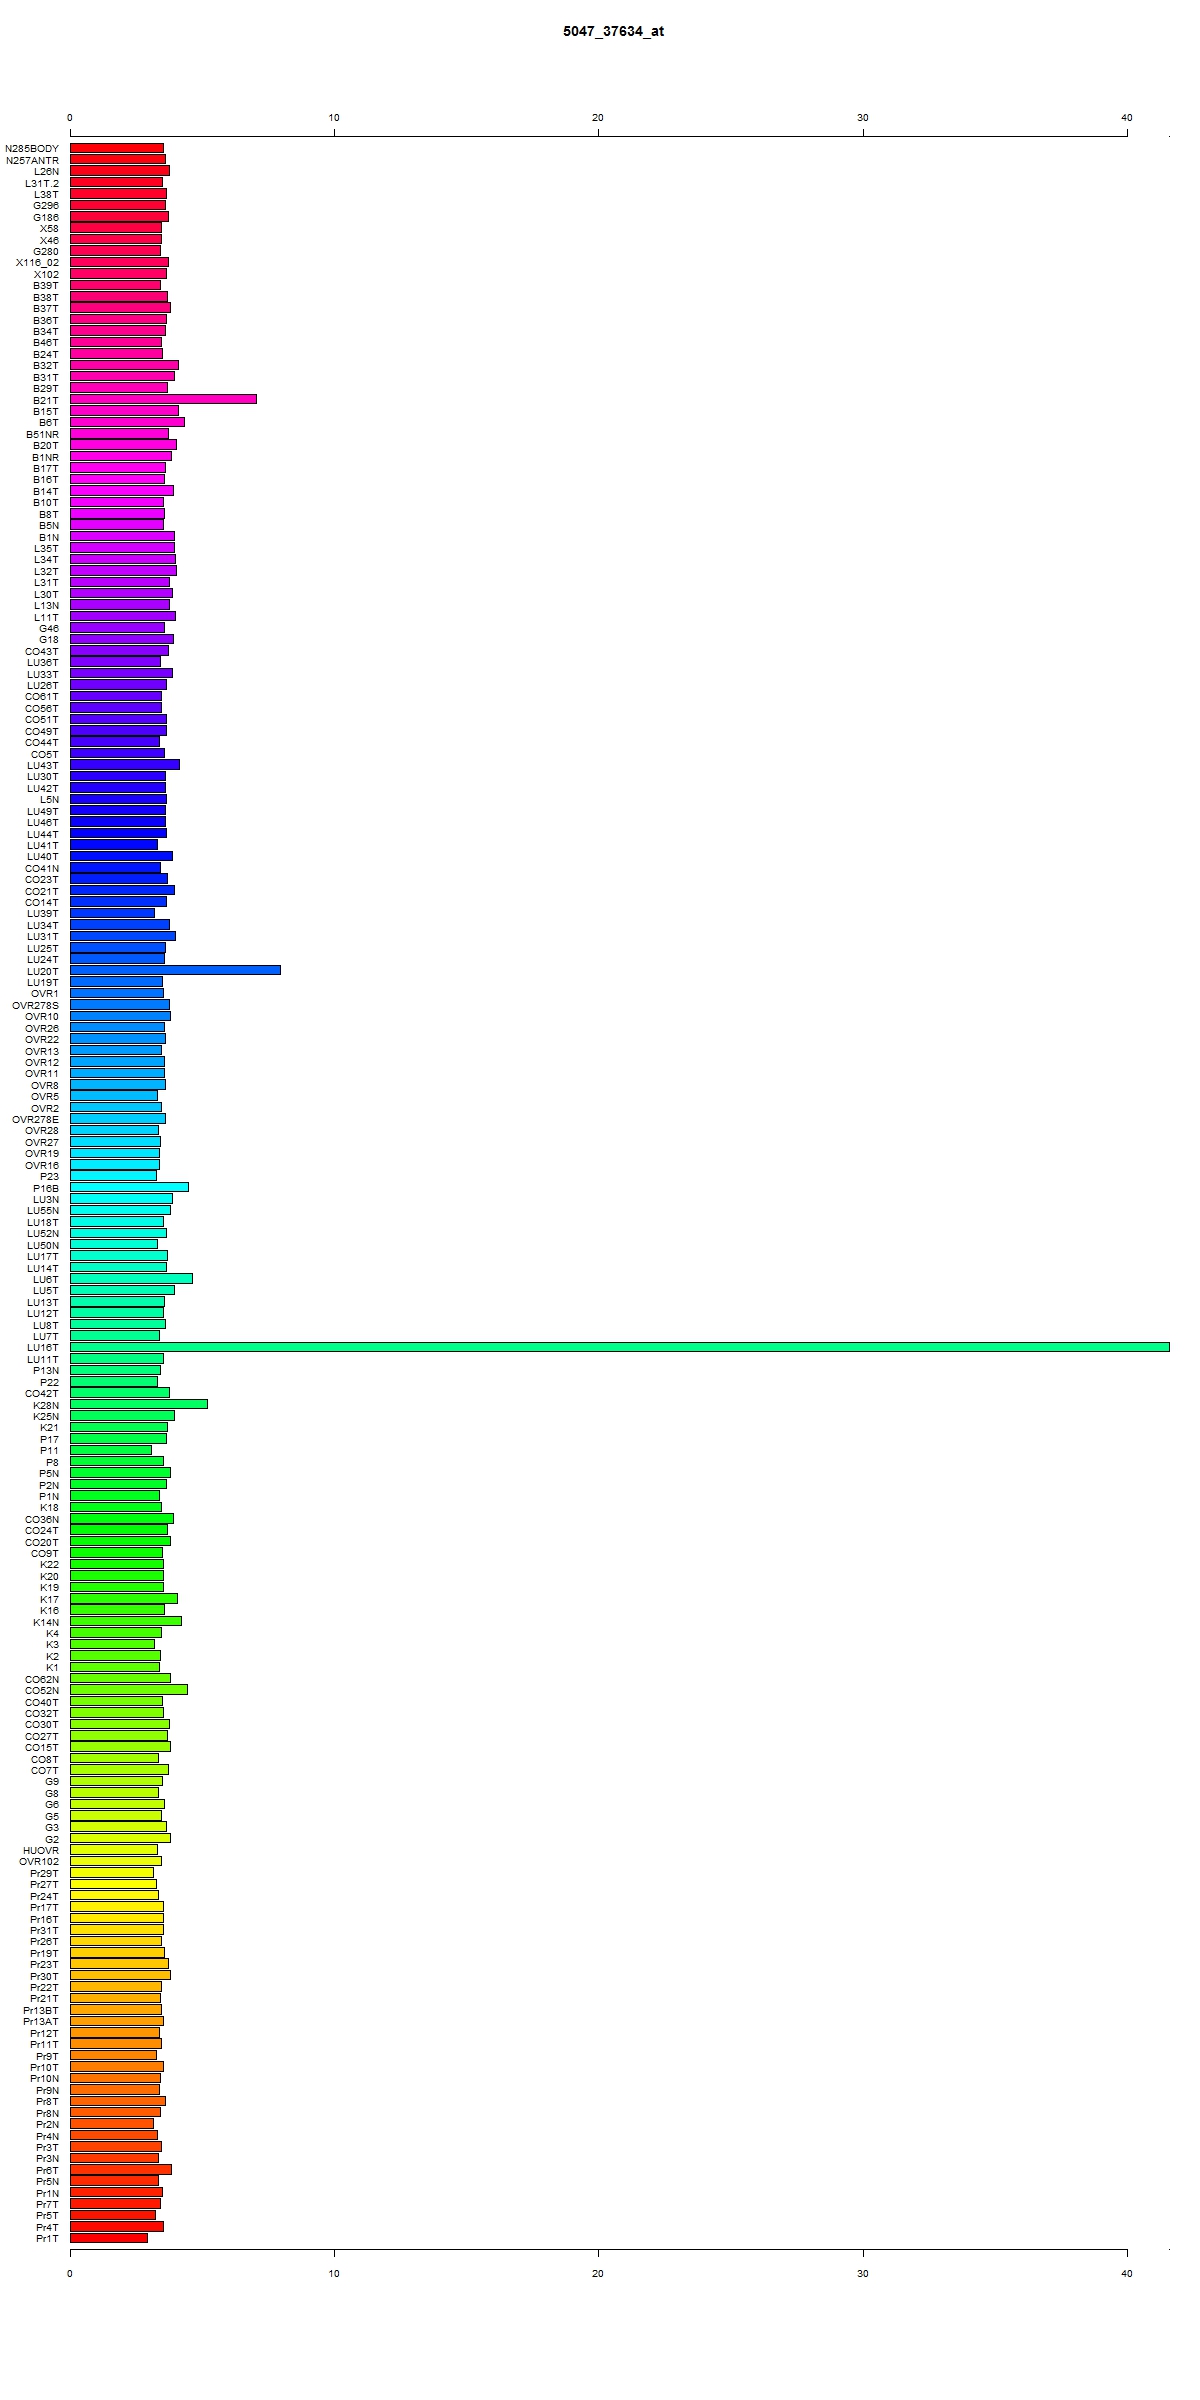Select the B21T magenta bar
Screen dimensions: 1200x2400
[163, 399]
